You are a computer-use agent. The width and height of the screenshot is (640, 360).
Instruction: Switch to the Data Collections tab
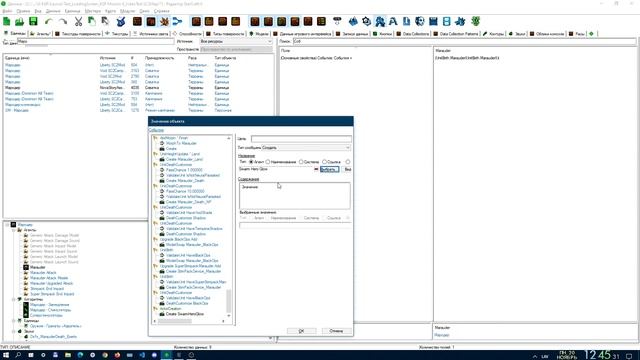tap(412, 34)
